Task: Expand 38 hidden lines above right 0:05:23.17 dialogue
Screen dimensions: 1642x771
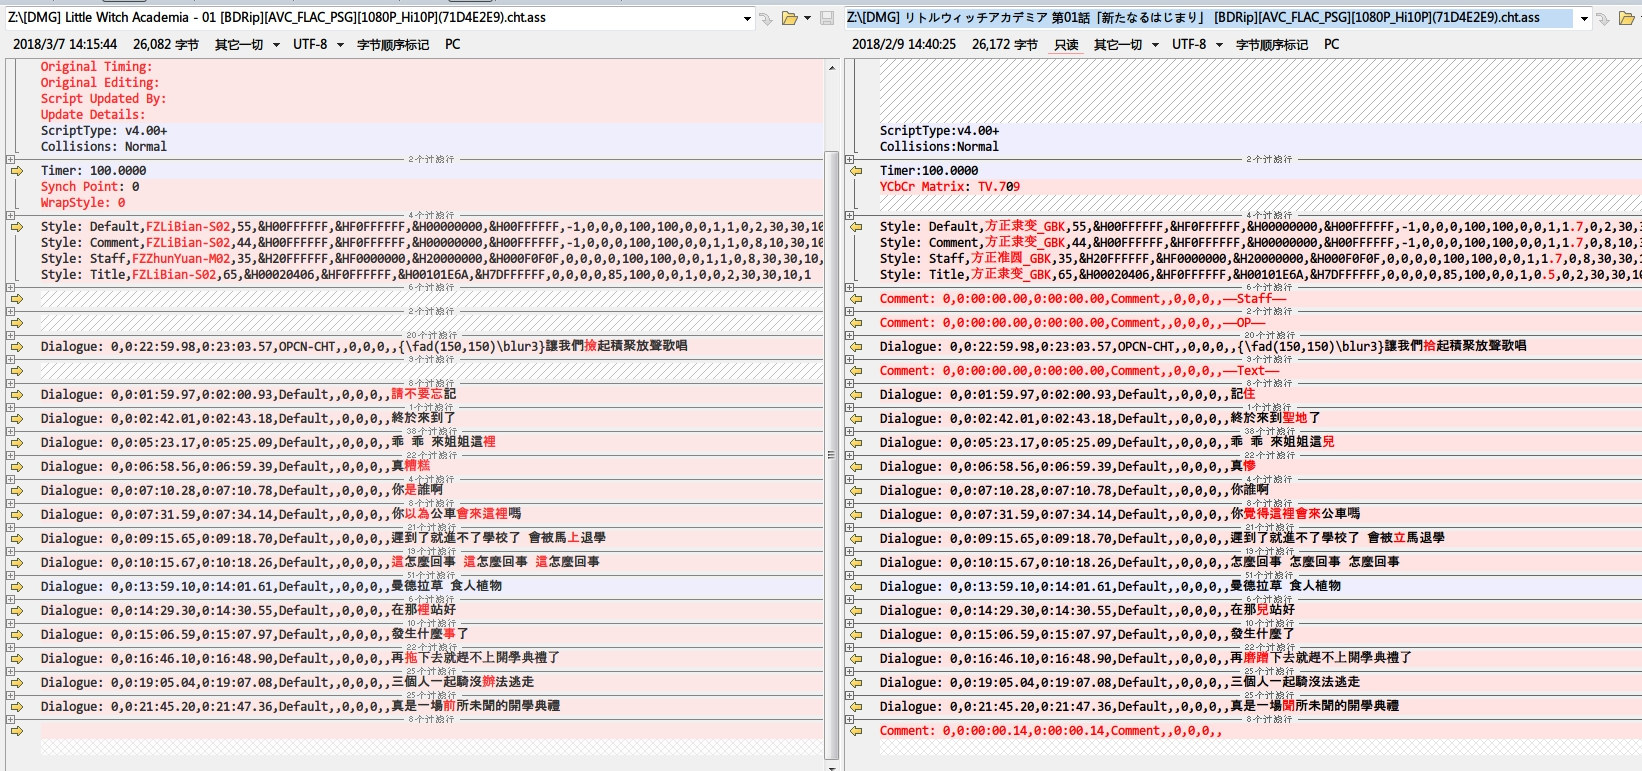Action: (x=849, y=431)
